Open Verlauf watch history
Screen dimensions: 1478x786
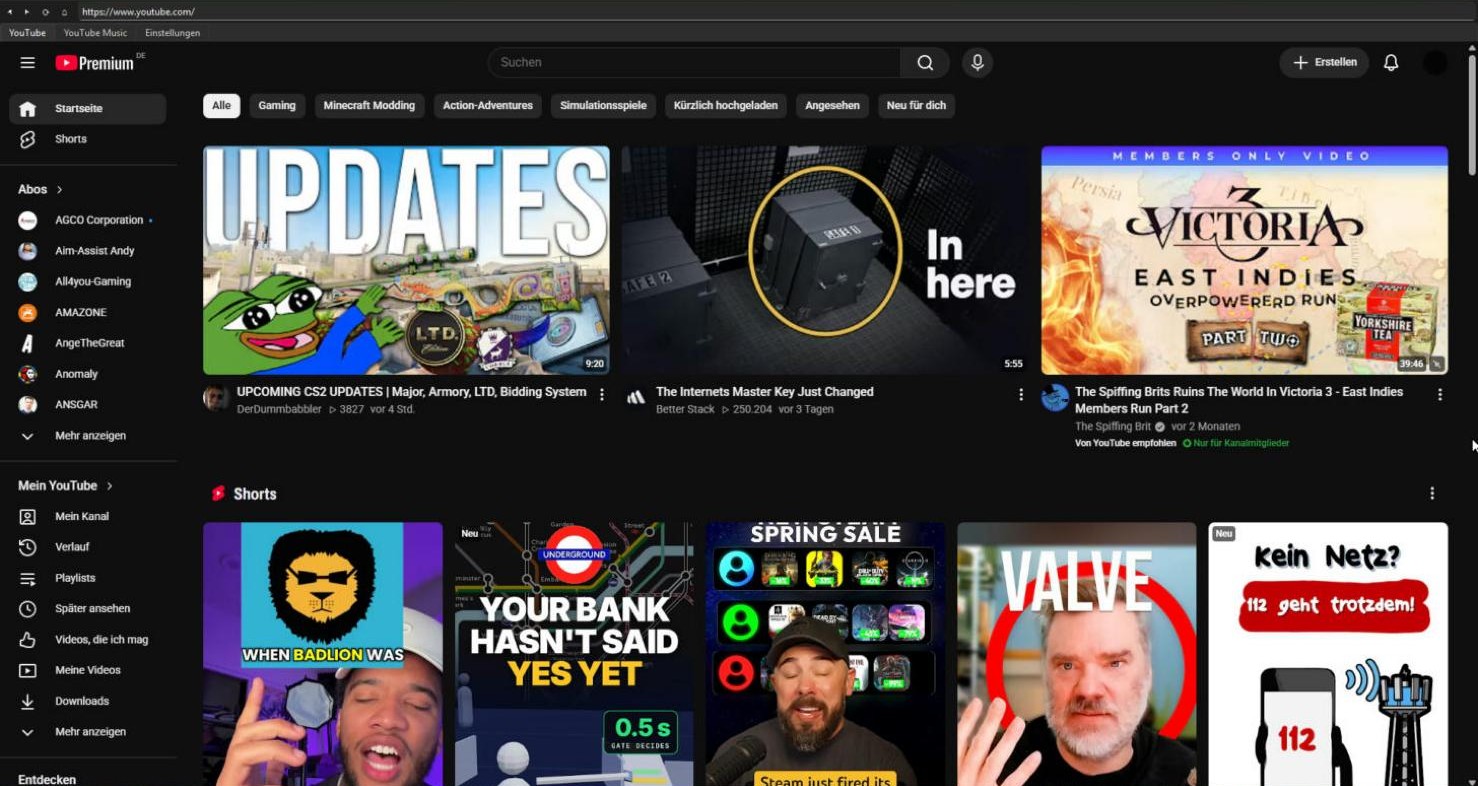point(88,547)
